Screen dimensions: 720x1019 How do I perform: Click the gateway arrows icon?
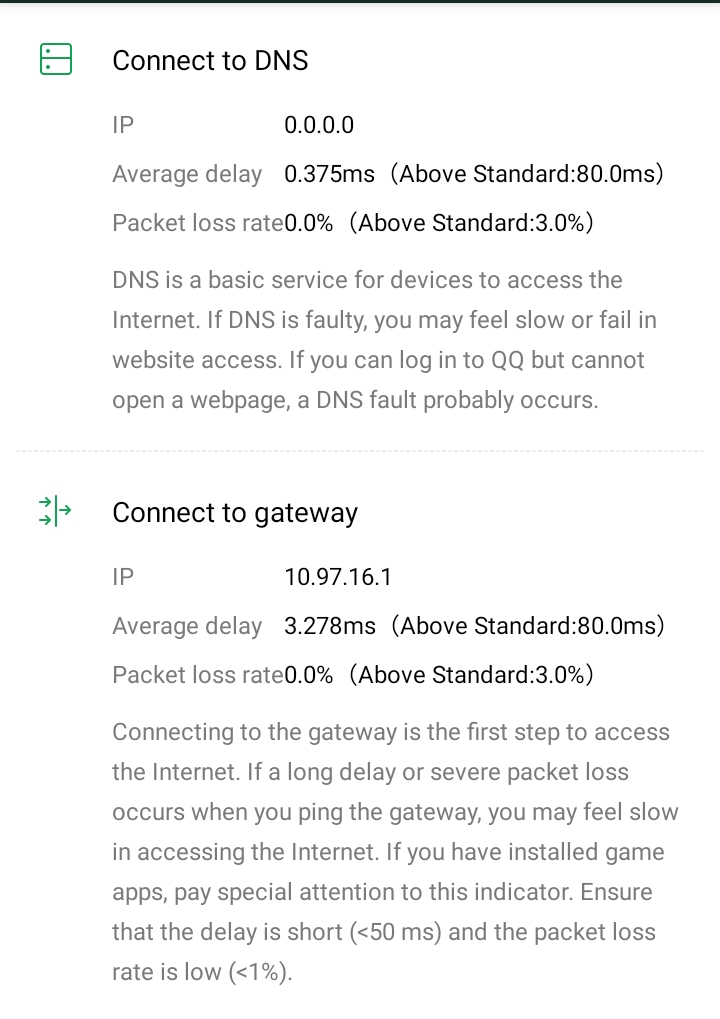[x=56, y=511]
